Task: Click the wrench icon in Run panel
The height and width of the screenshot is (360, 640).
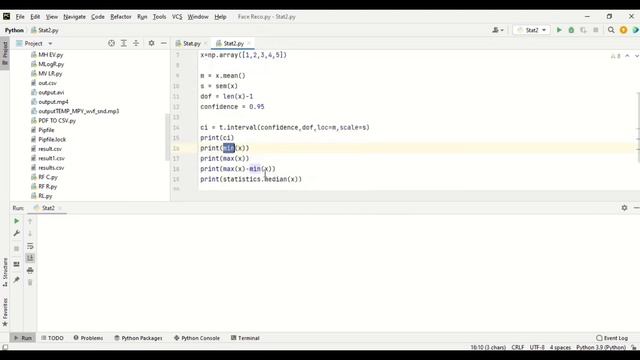Action: (16, 233)
